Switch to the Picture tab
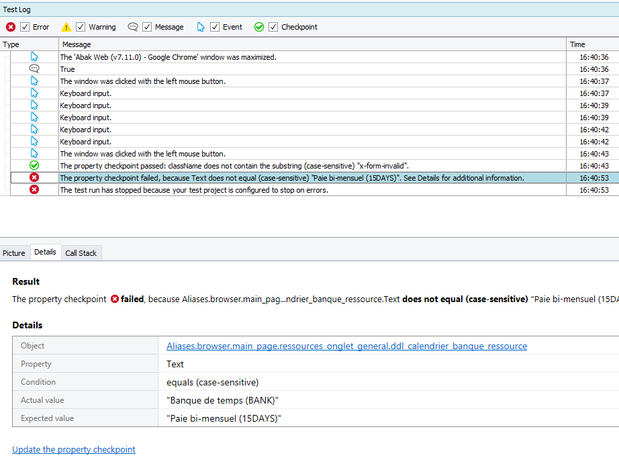 pos(14,254)
